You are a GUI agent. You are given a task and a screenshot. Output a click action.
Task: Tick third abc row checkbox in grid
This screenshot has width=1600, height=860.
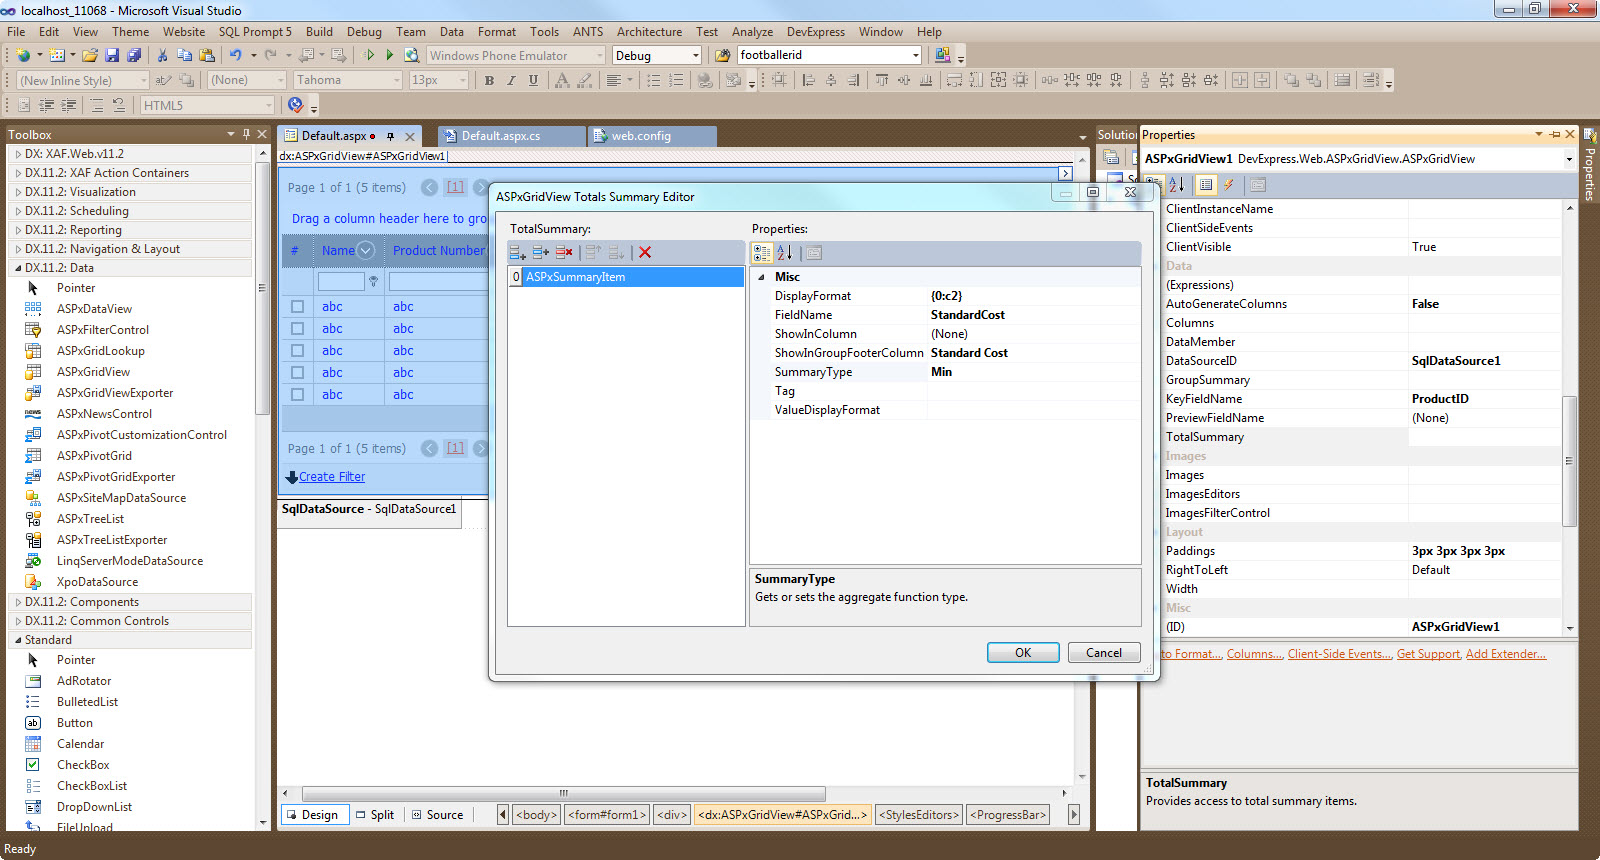tap(297, 351)
